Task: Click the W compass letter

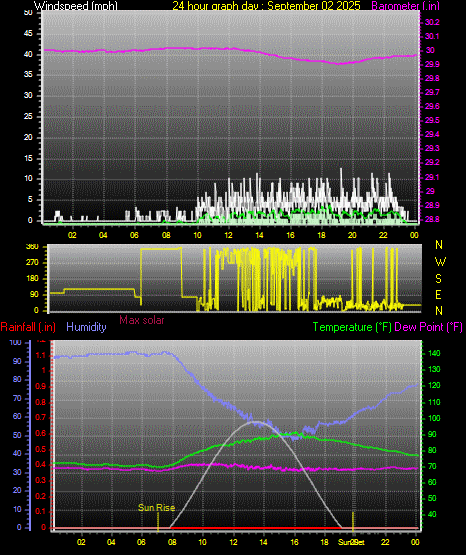Action: pos(440,262)
